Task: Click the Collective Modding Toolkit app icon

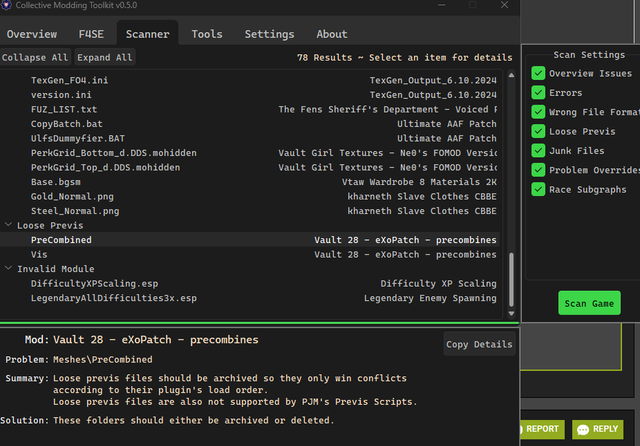Action: (x=6, y=5)
